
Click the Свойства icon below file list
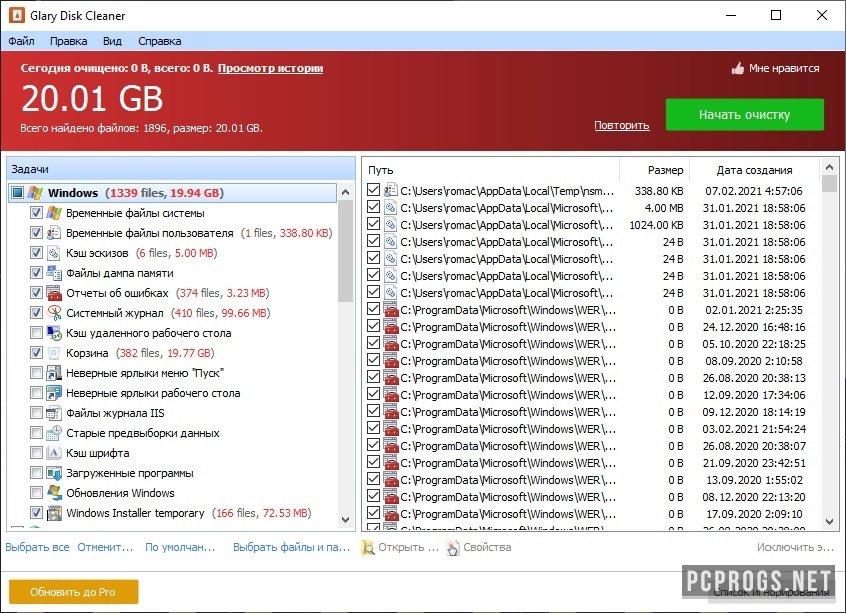click(453, 547)
